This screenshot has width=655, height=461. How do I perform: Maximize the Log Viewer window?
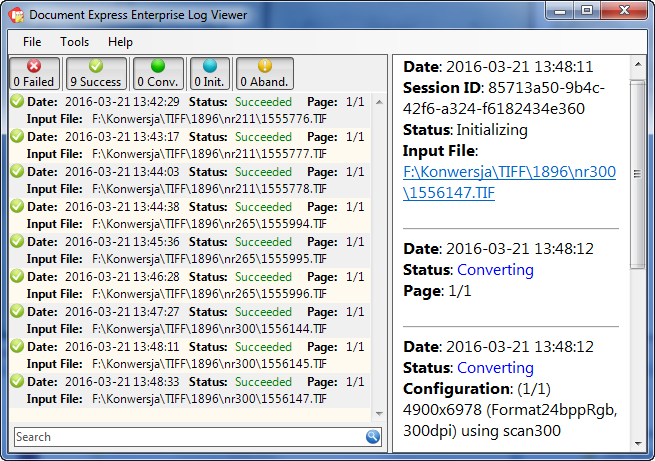pyautogui.click(x=587, y=10)
